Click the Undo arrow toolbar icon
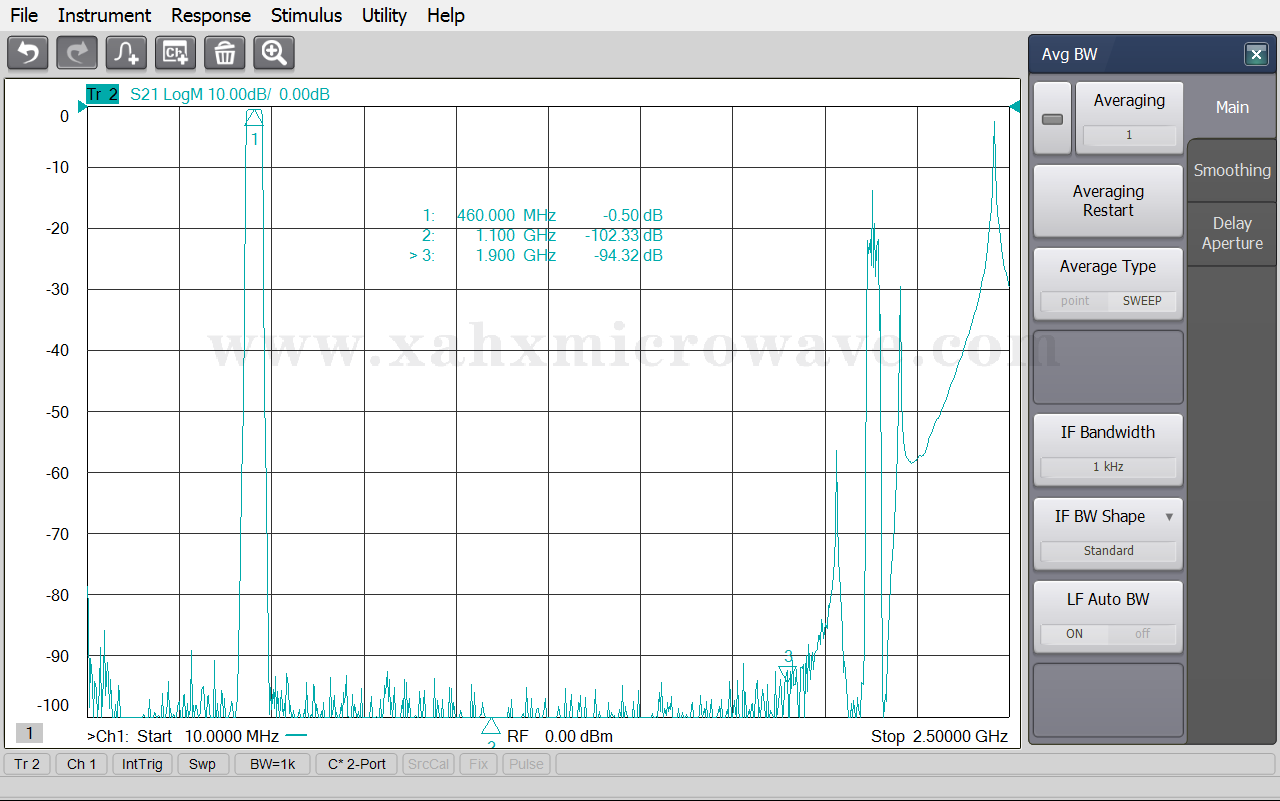Screen dimensions: 1280x801 point(28,53)
